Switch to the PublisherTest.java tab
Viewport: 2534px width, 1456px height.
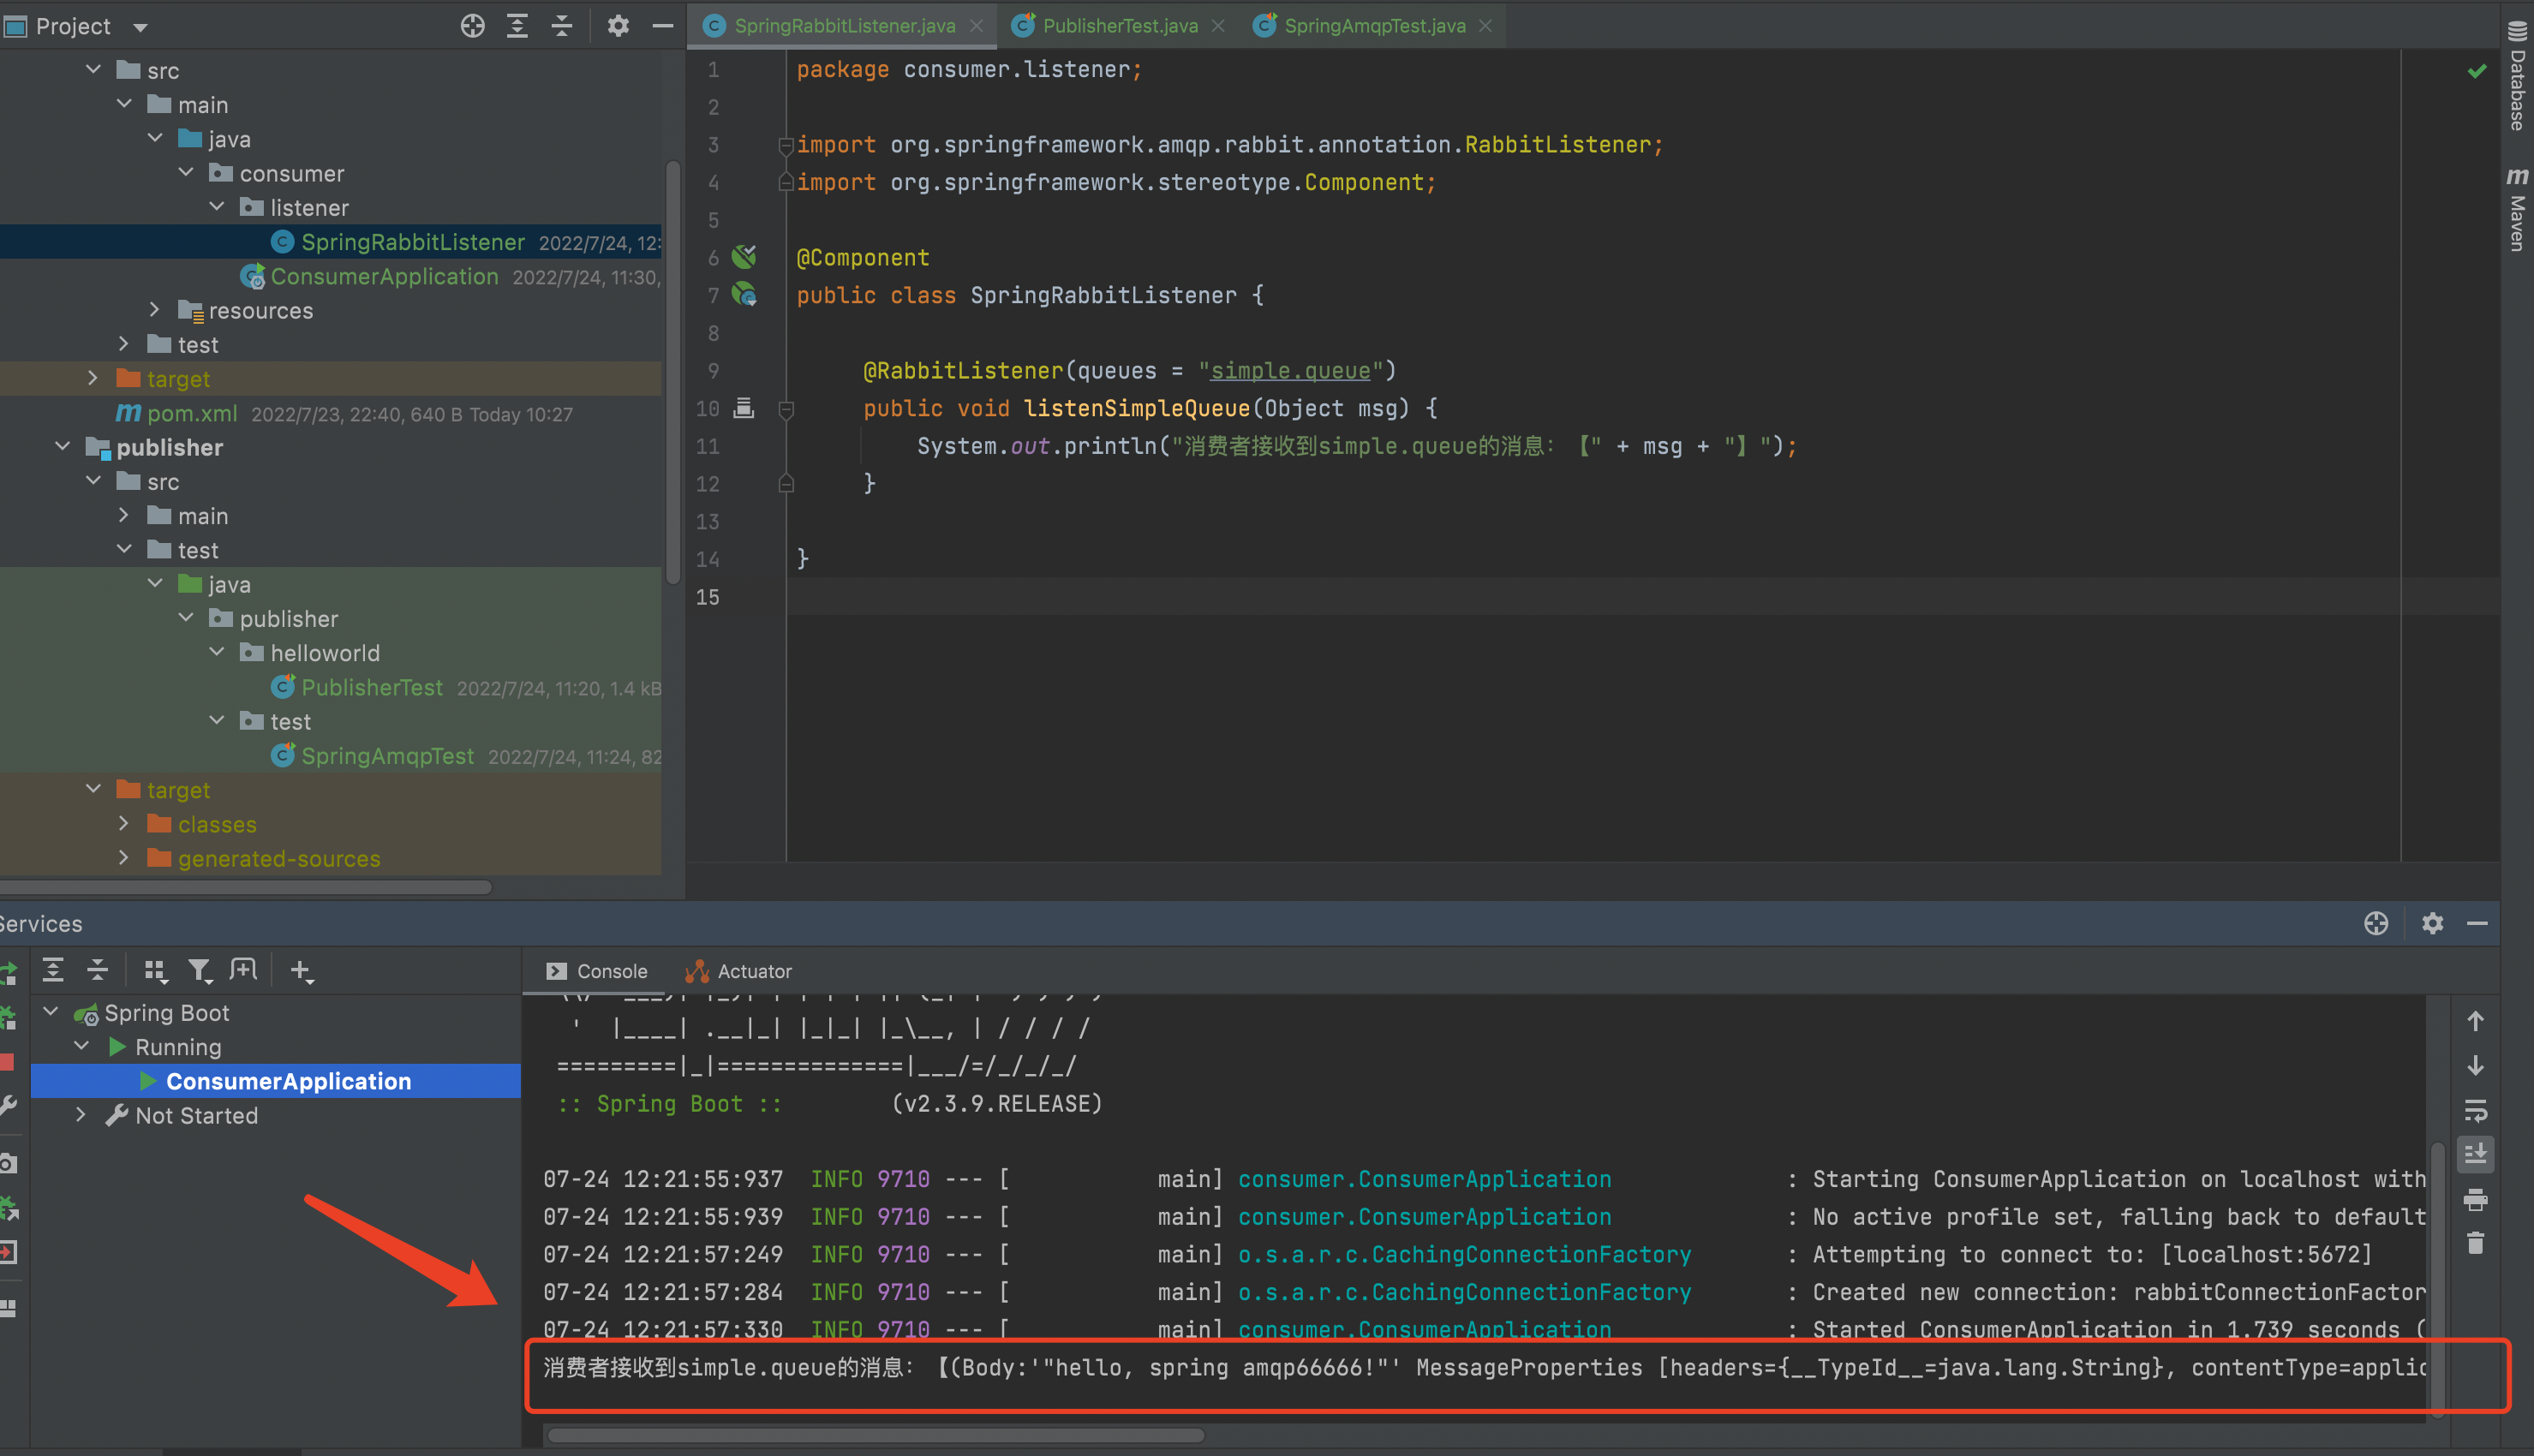click(x=1120, y=26)
